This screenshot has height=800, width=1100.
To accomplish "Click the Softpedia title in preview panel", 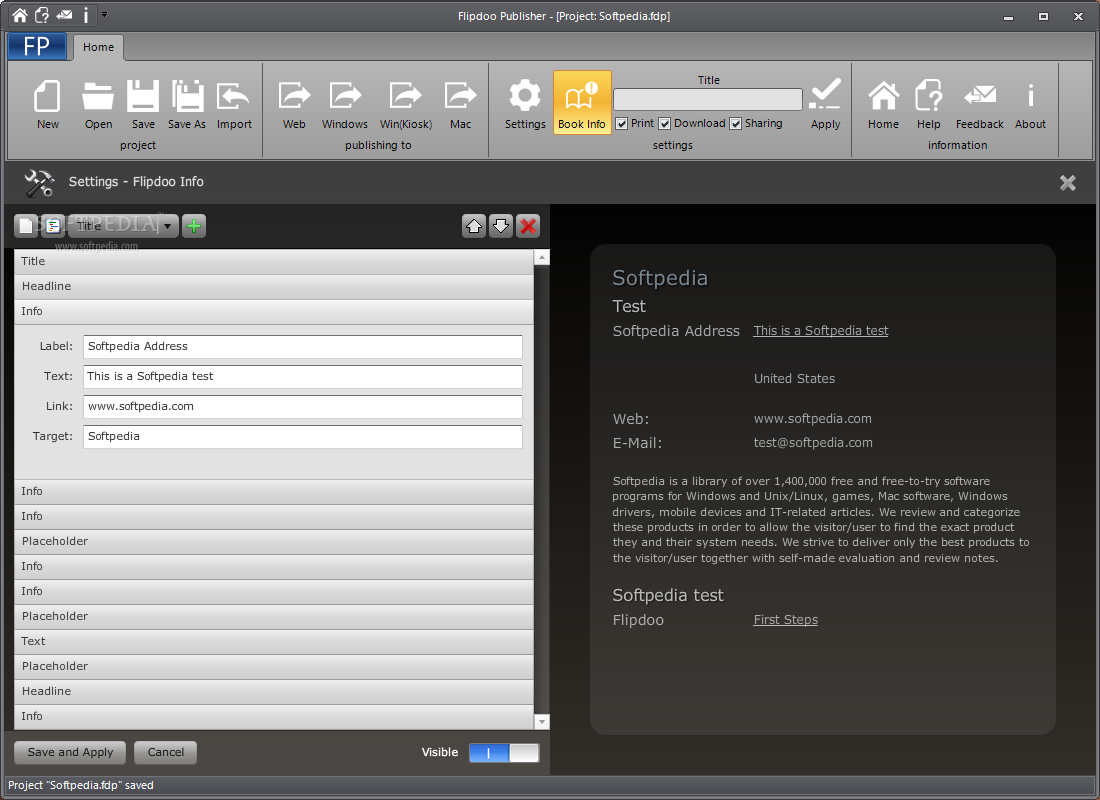I will tap(660, 279).
